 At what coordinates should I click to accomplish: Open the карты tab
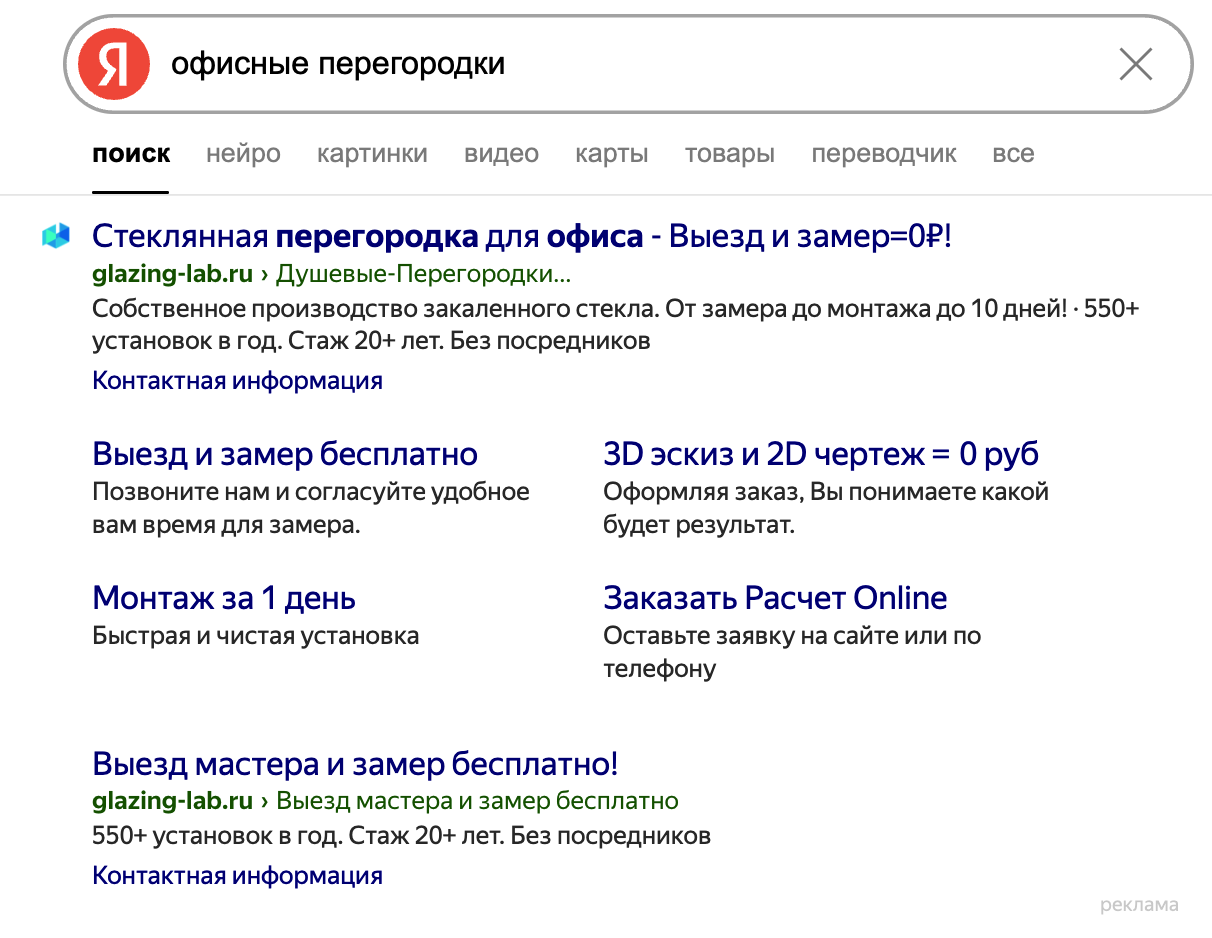pos(612,154)
